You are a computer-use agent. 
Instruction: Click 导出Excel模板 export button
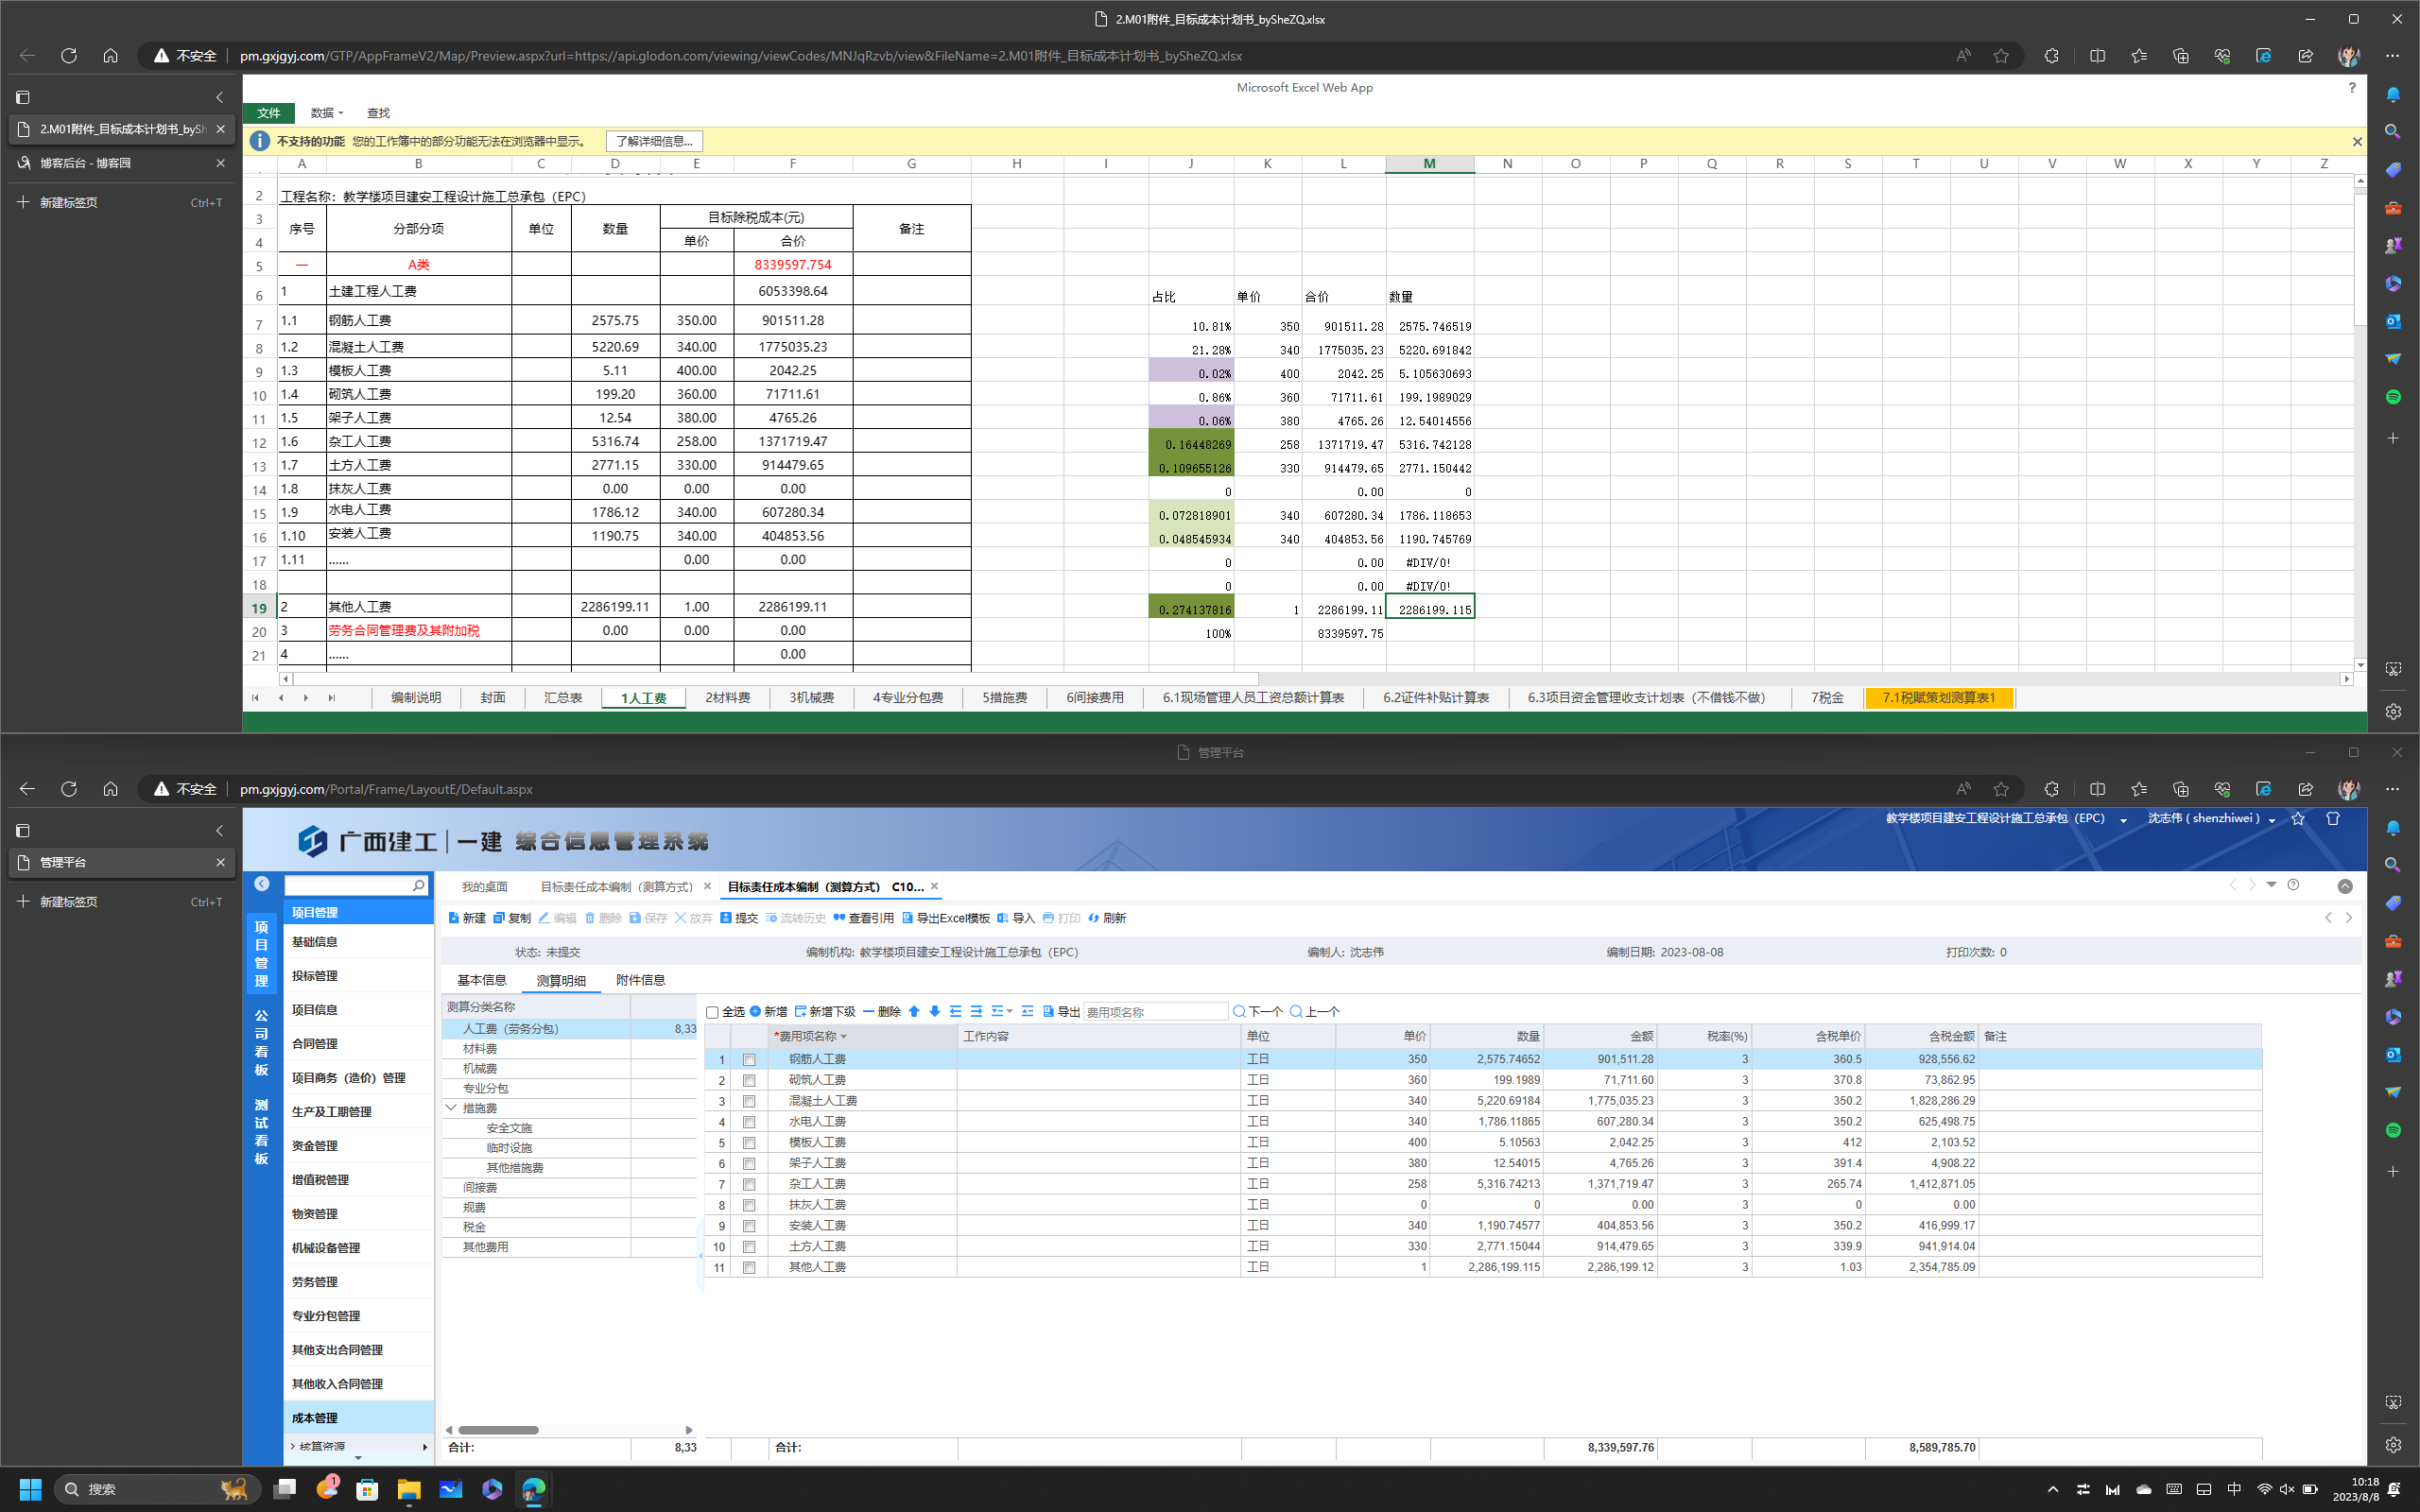click(946, 918)
